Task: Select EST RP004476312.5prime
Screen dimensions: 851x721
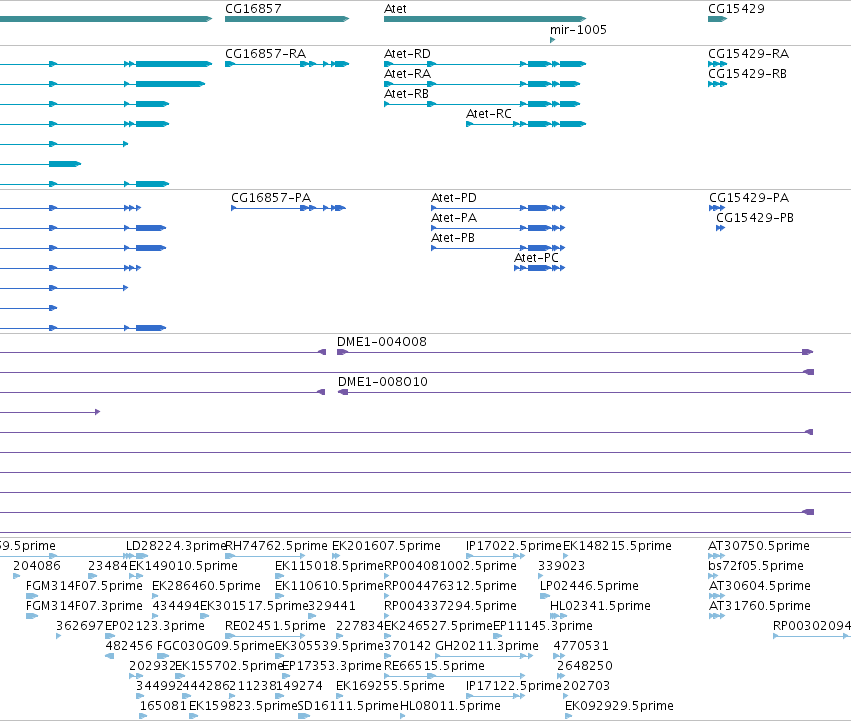Action: 450,586
